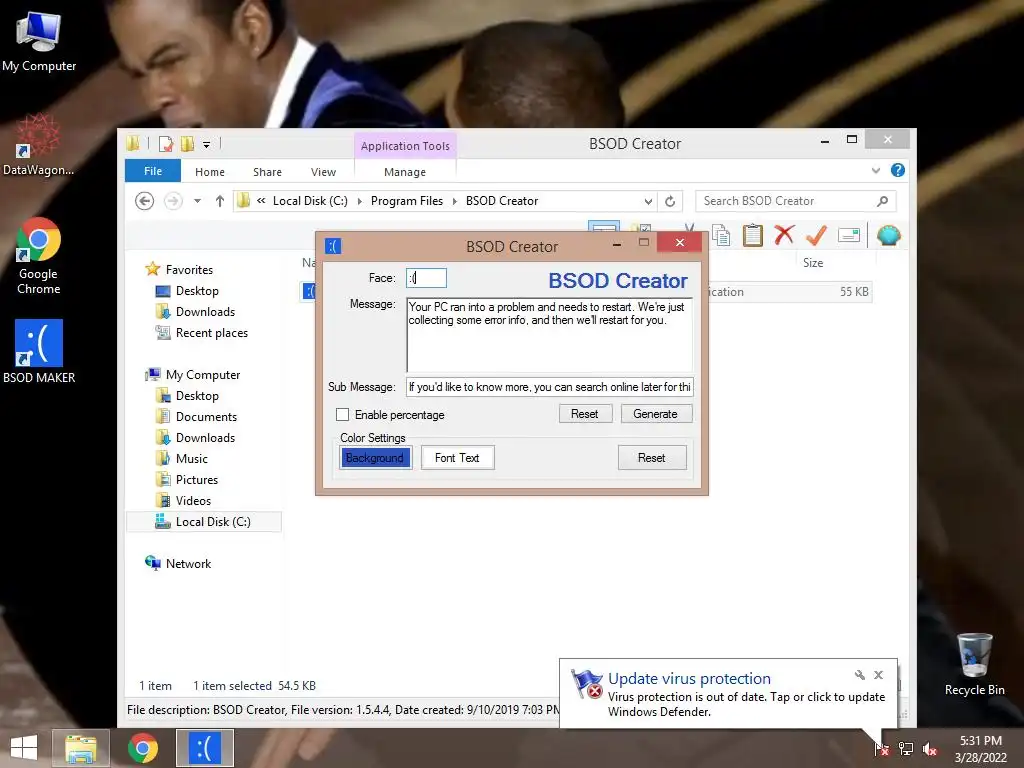Pick the Font Text color button
Screen dimensions: 1024x768
457,458
